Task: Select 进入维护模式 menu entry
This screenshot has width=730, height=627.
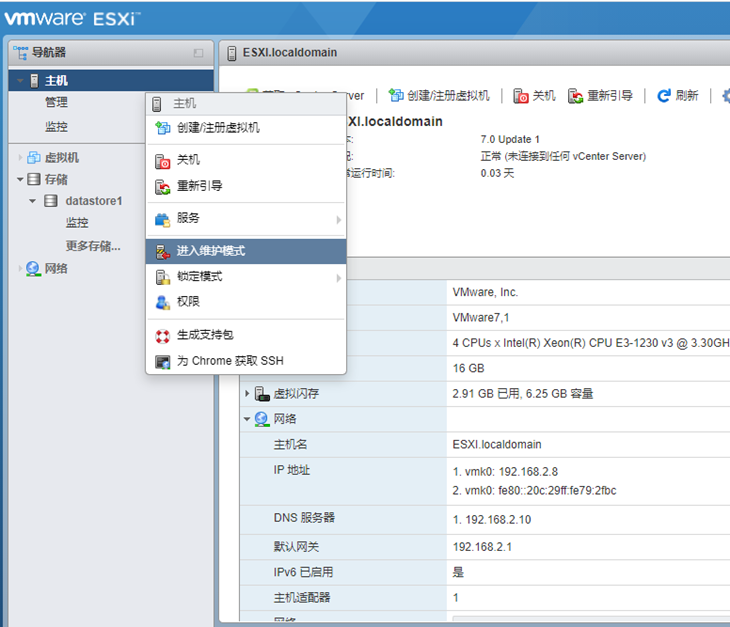Action: click(246, 251)
